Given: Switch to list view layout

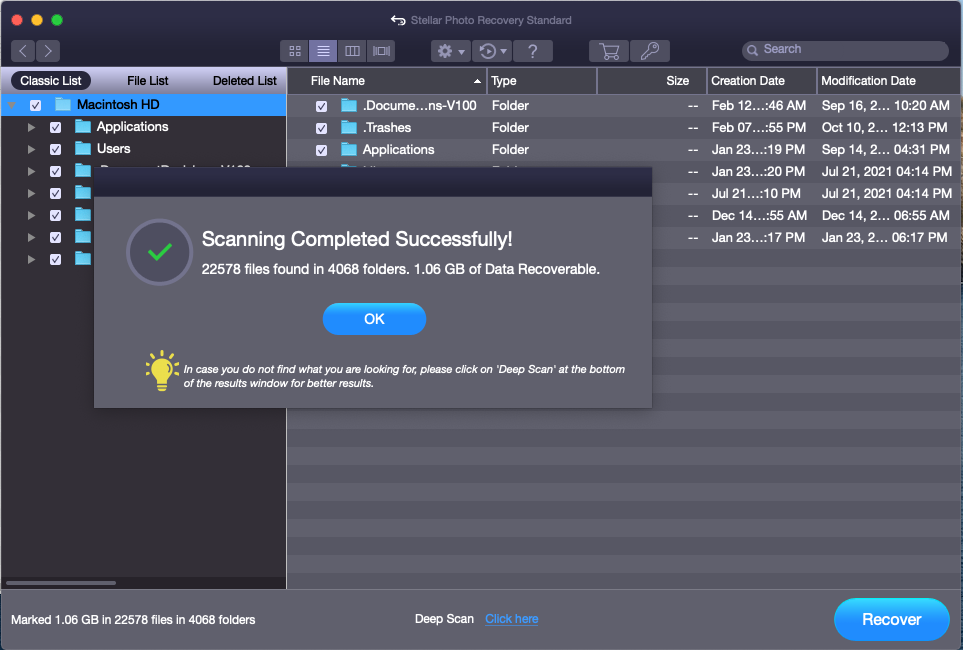Looking at the screenshot, I should (x=323, y=51).
